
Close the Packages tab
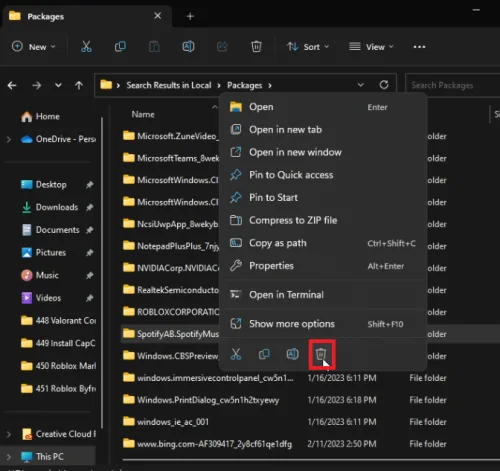(158, 16)
